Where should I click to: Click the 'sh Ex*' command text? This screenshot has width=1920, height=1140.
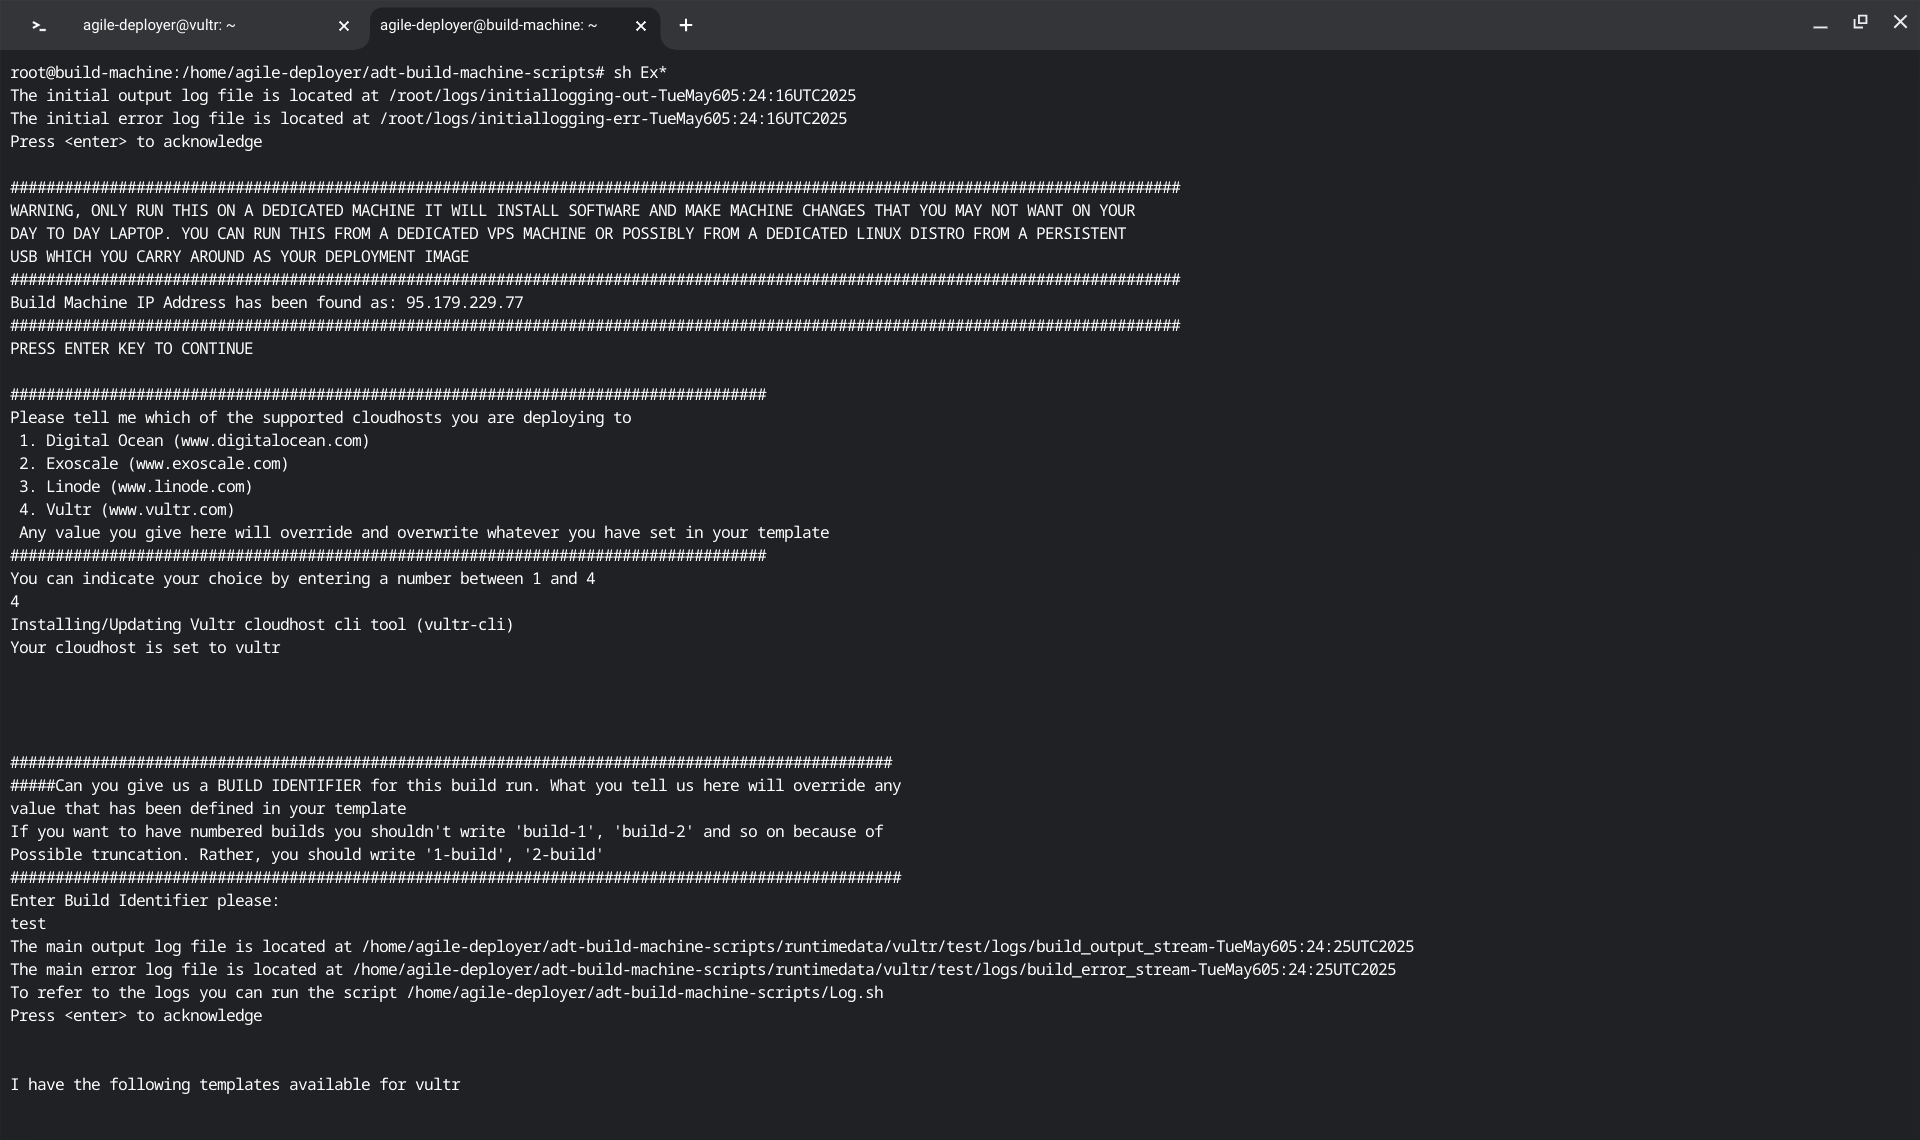click(640, 73)
